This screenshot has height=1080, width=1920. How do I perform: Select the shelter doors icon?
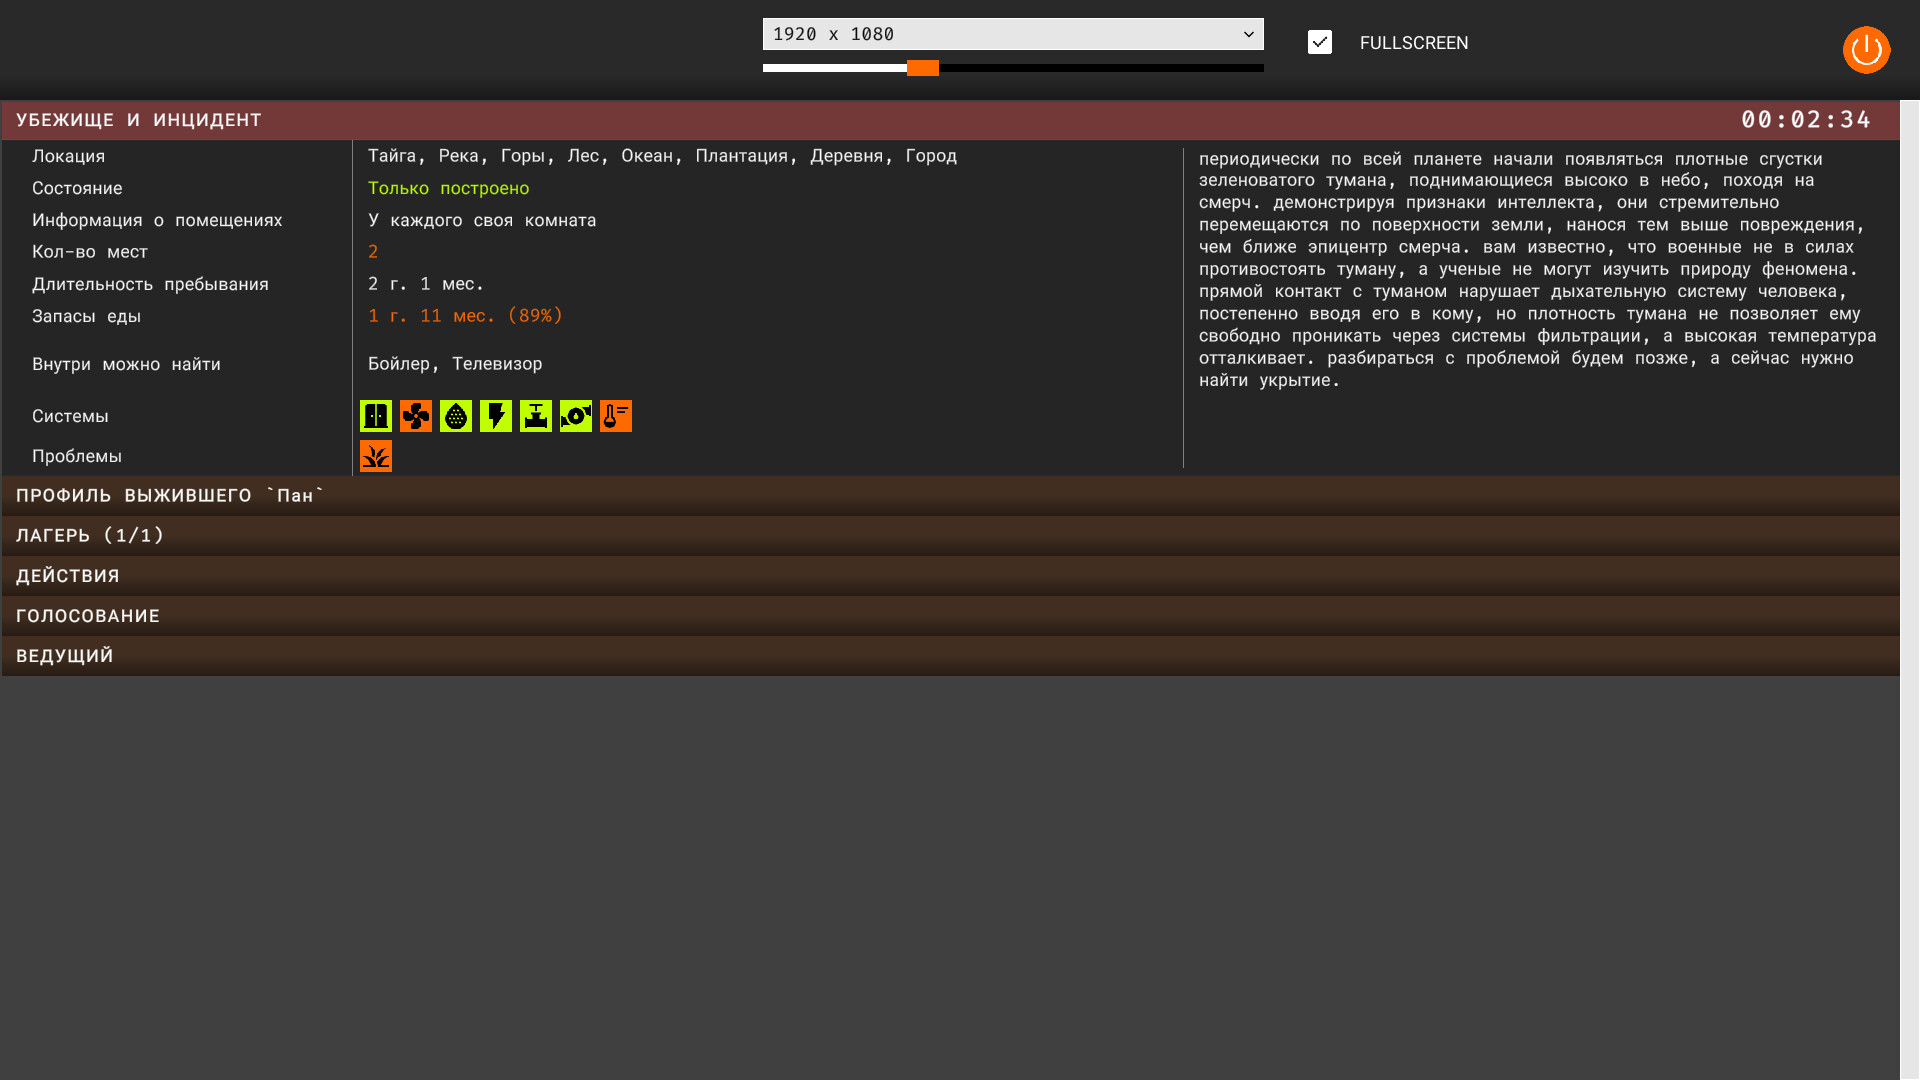375,416
